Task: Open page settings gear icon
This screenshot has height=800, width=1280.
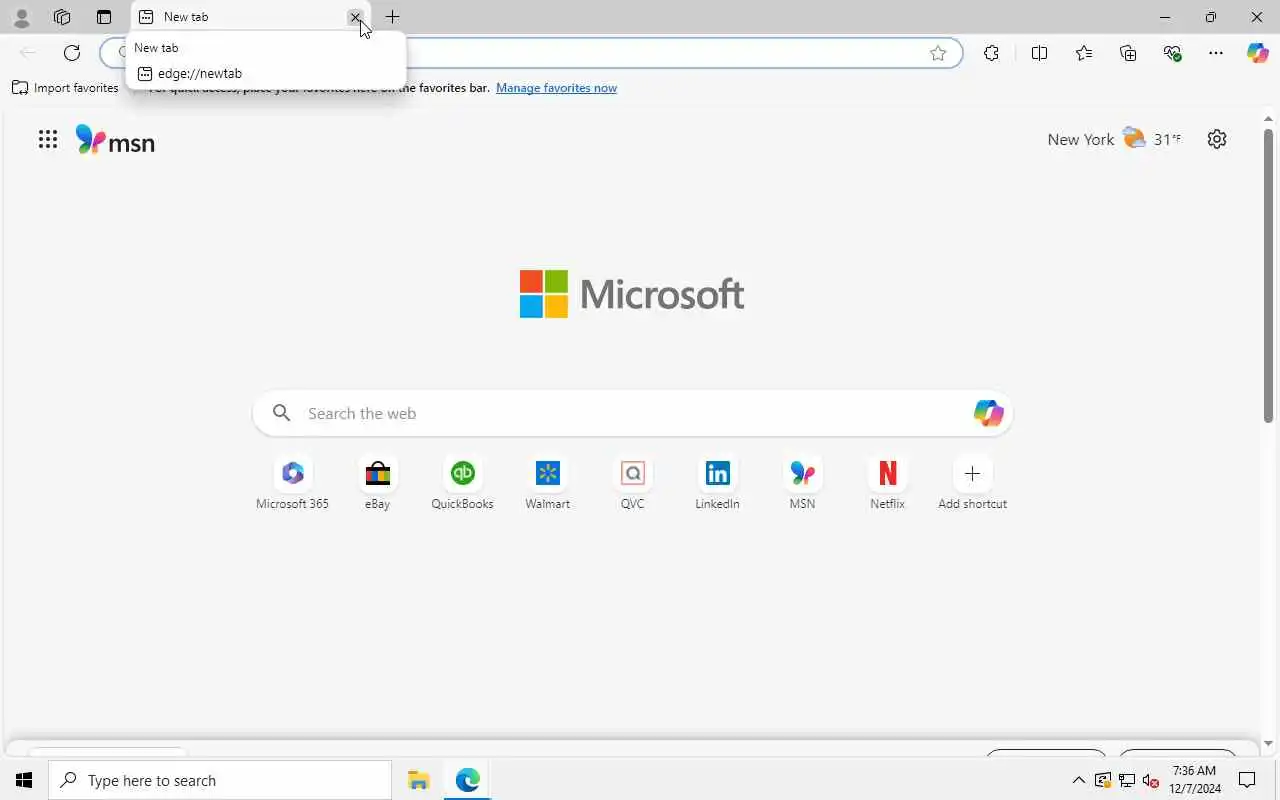Action: pyautogui.click(x=1217, y=139)
